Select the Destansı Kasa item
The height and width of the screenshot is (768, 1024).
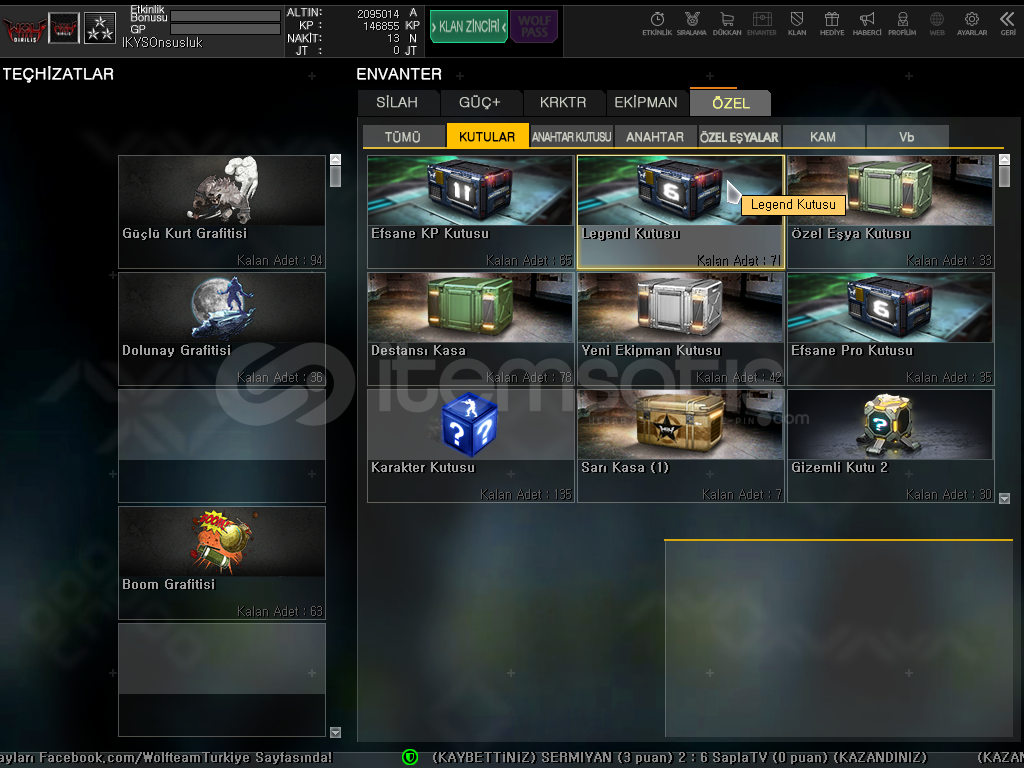470,329
